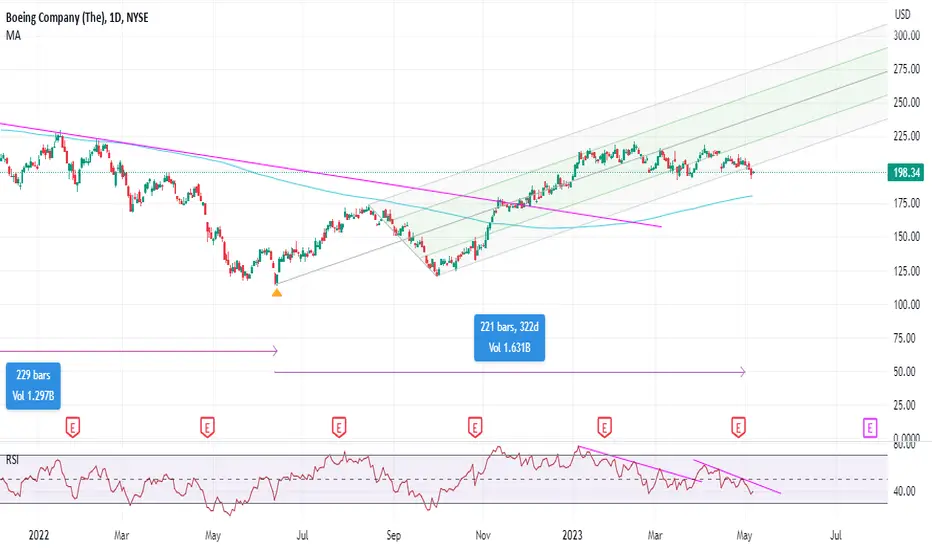Select the long magenta descending trendline on price

click(330, 175)
